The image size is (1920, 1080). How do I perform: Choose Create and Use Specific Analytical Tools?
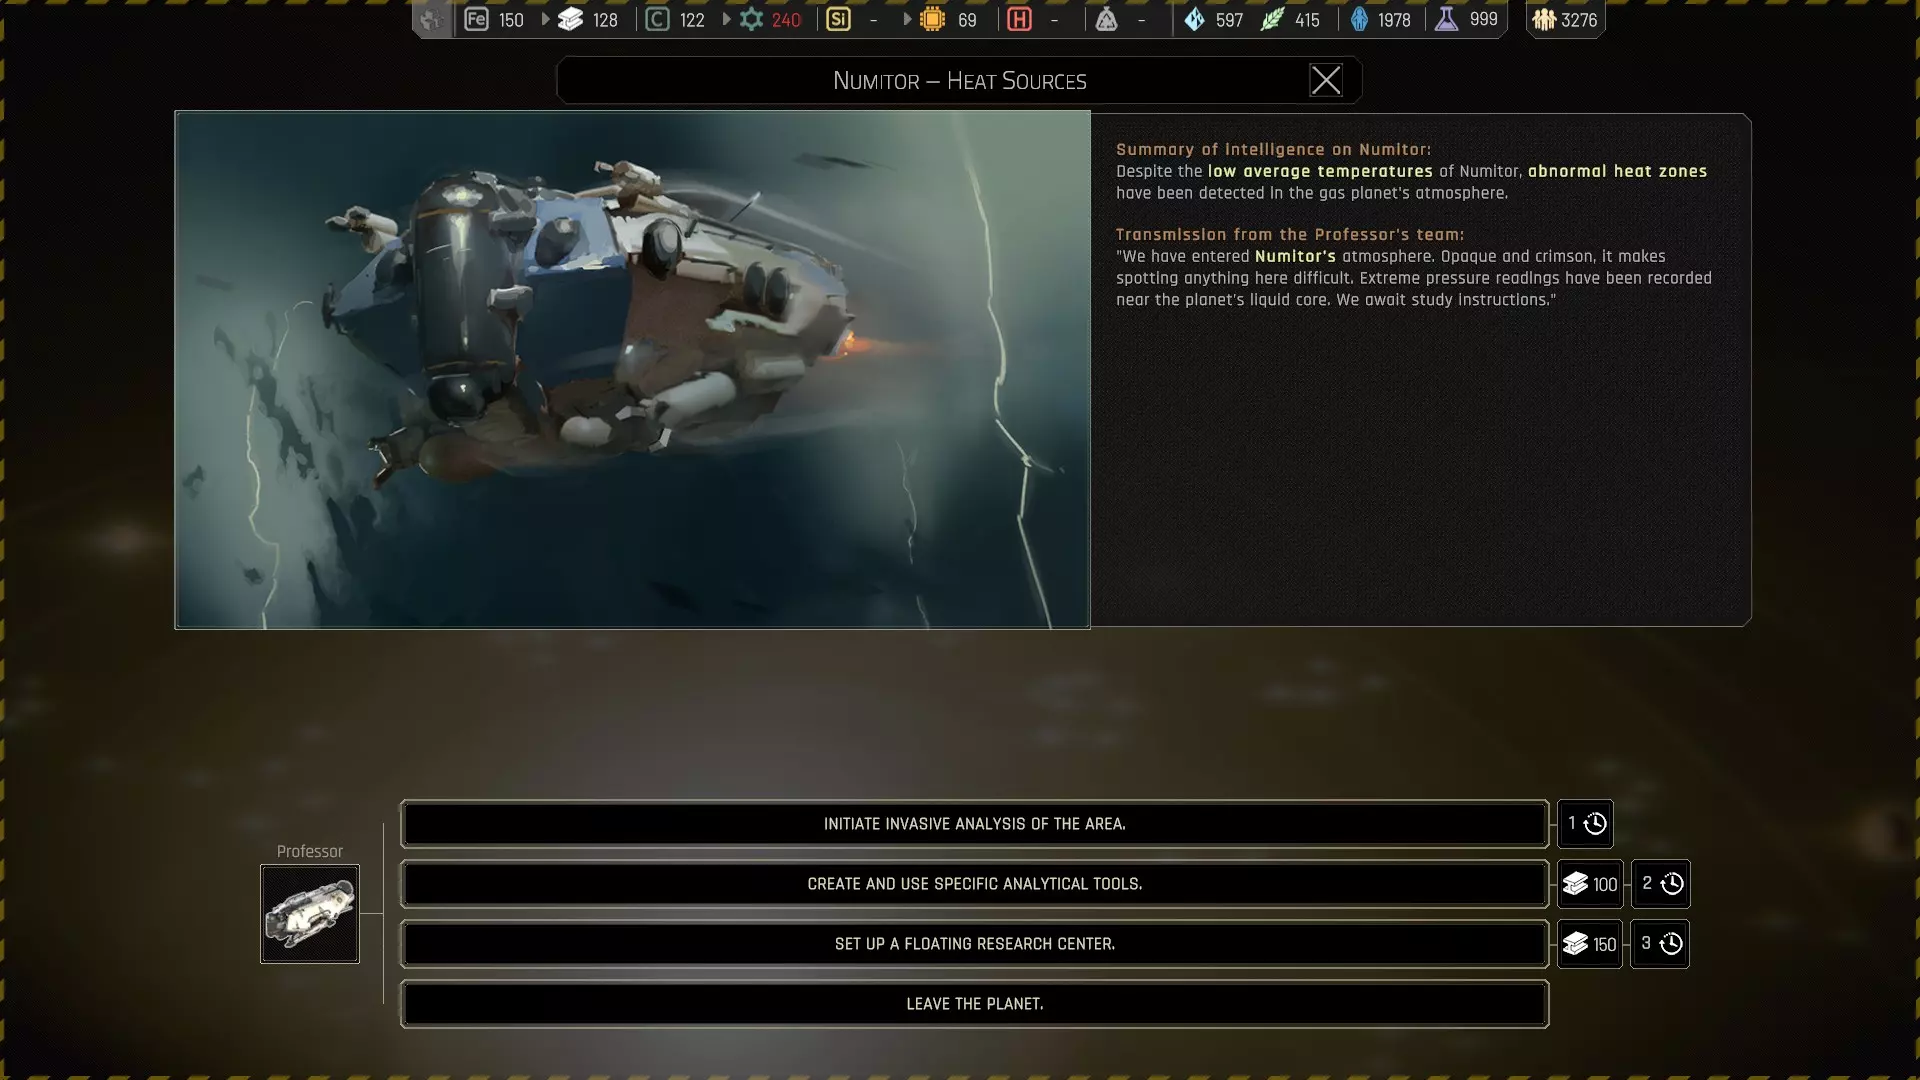point(974,884)
